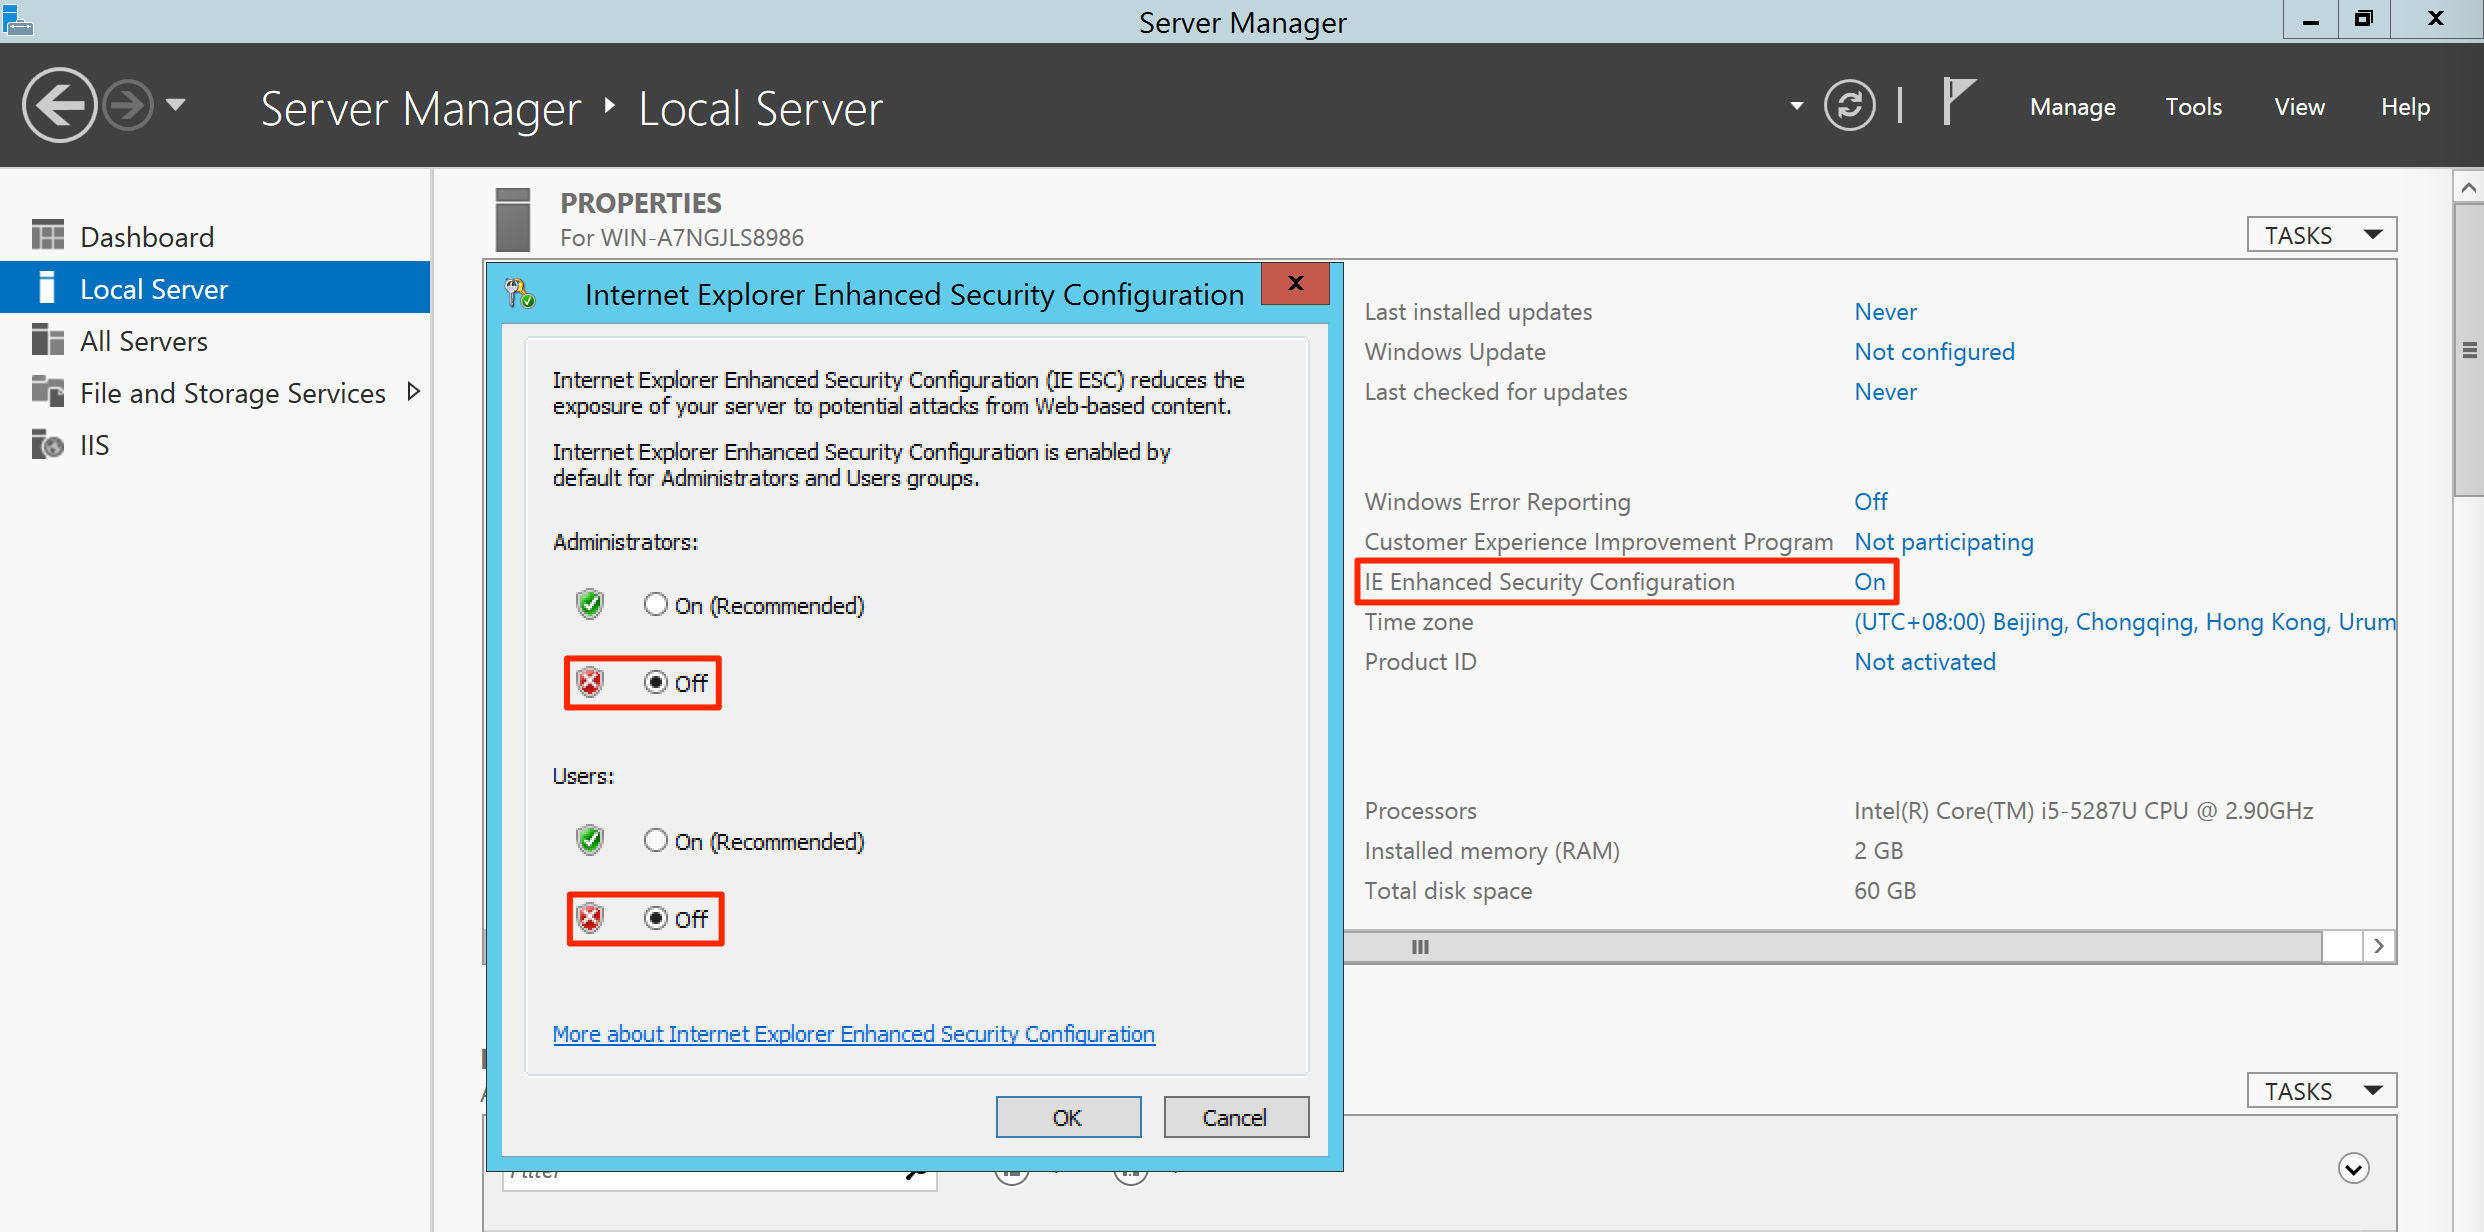
Task: Open the Manage menu
Action: 2072,107
